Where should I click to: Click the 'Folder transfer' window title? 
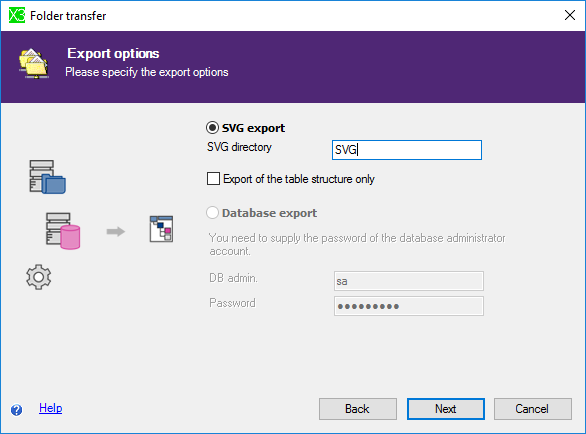click(x=68, y=16)
